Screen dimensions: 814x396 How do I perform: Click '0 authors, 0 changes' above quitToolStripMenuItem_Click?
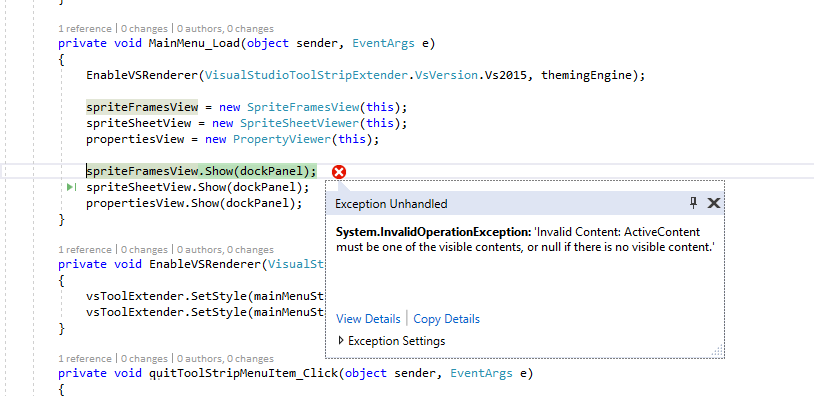[x=225, y=359]
